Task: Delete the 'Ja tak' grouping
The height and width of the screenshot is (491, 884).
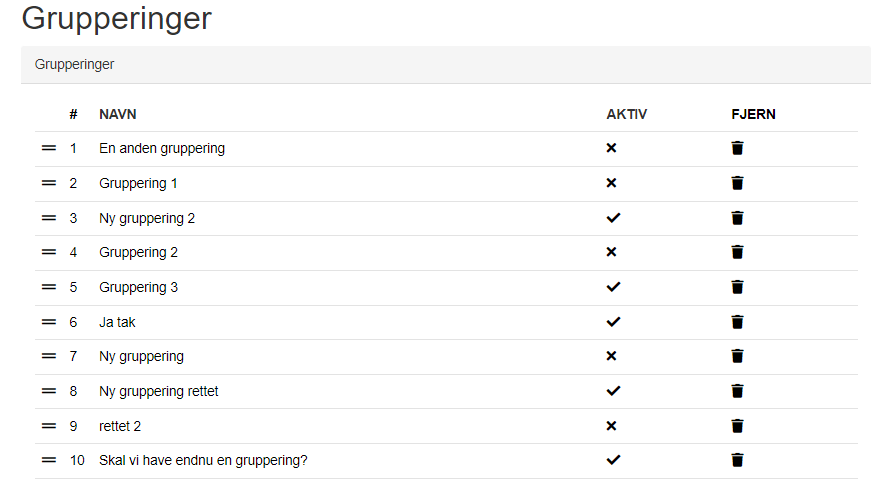Action: pos(737,322)
